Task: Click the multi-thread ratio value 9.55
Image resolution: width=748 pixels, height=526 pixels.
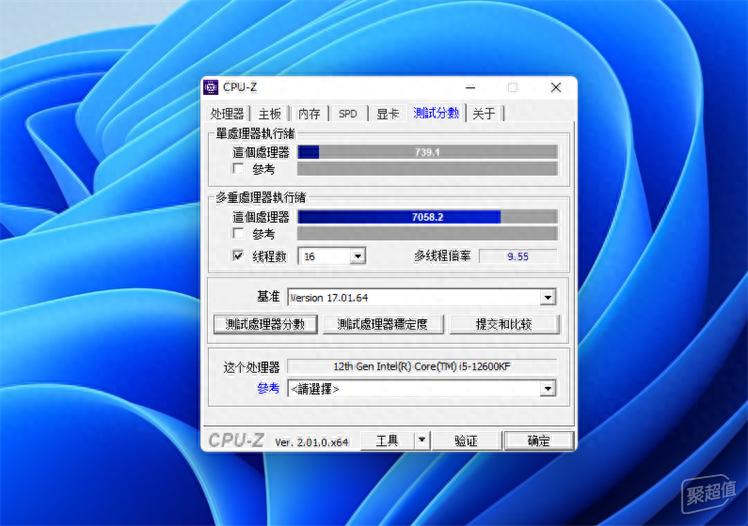Action: coord(518,257)
